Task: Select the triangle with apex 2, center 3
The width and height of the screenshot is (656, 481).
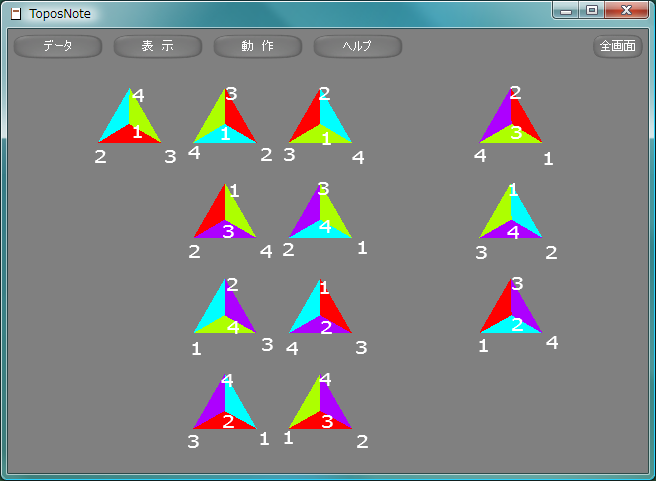Action: (511, 116)
